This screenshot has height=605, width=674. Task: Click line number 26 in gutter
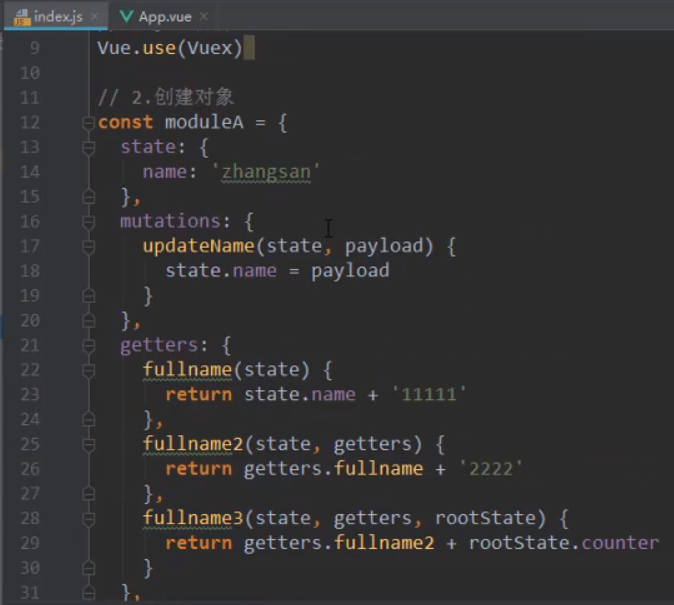(x=30, y=469)
